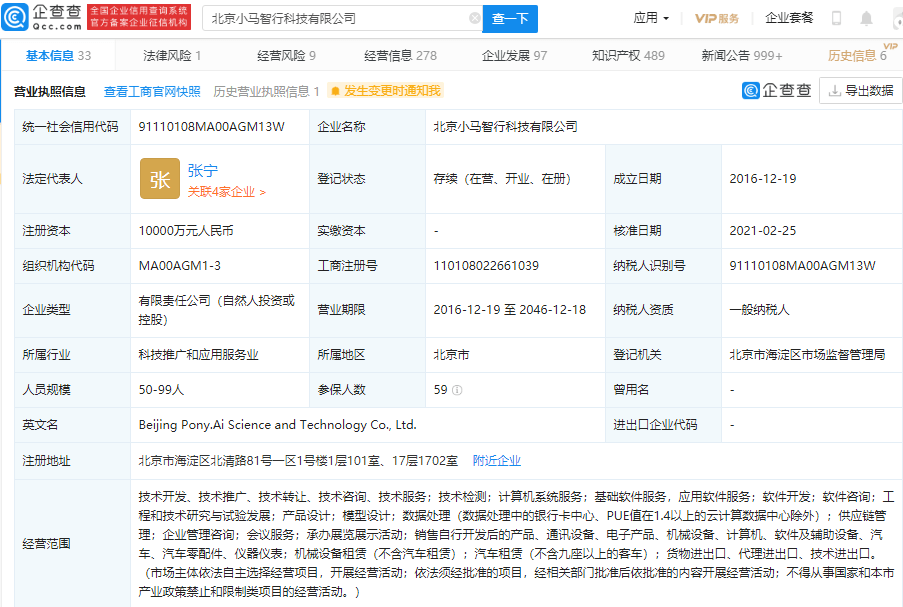
Task: Select company type 有限责任公司 value
Action: tap(217, 310)
